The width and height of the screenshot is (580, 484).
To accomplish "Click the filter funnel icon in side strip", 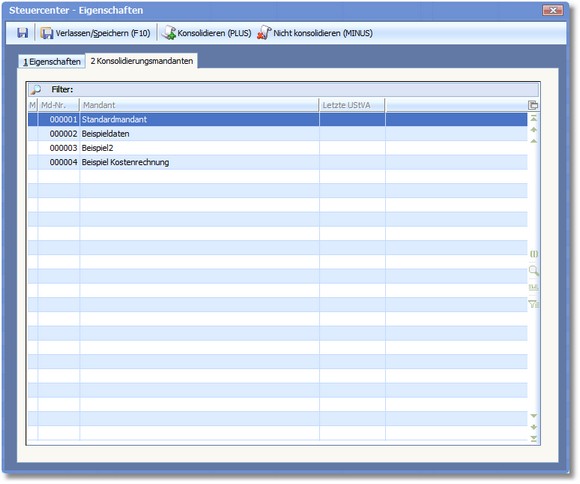I will [533, 304].
